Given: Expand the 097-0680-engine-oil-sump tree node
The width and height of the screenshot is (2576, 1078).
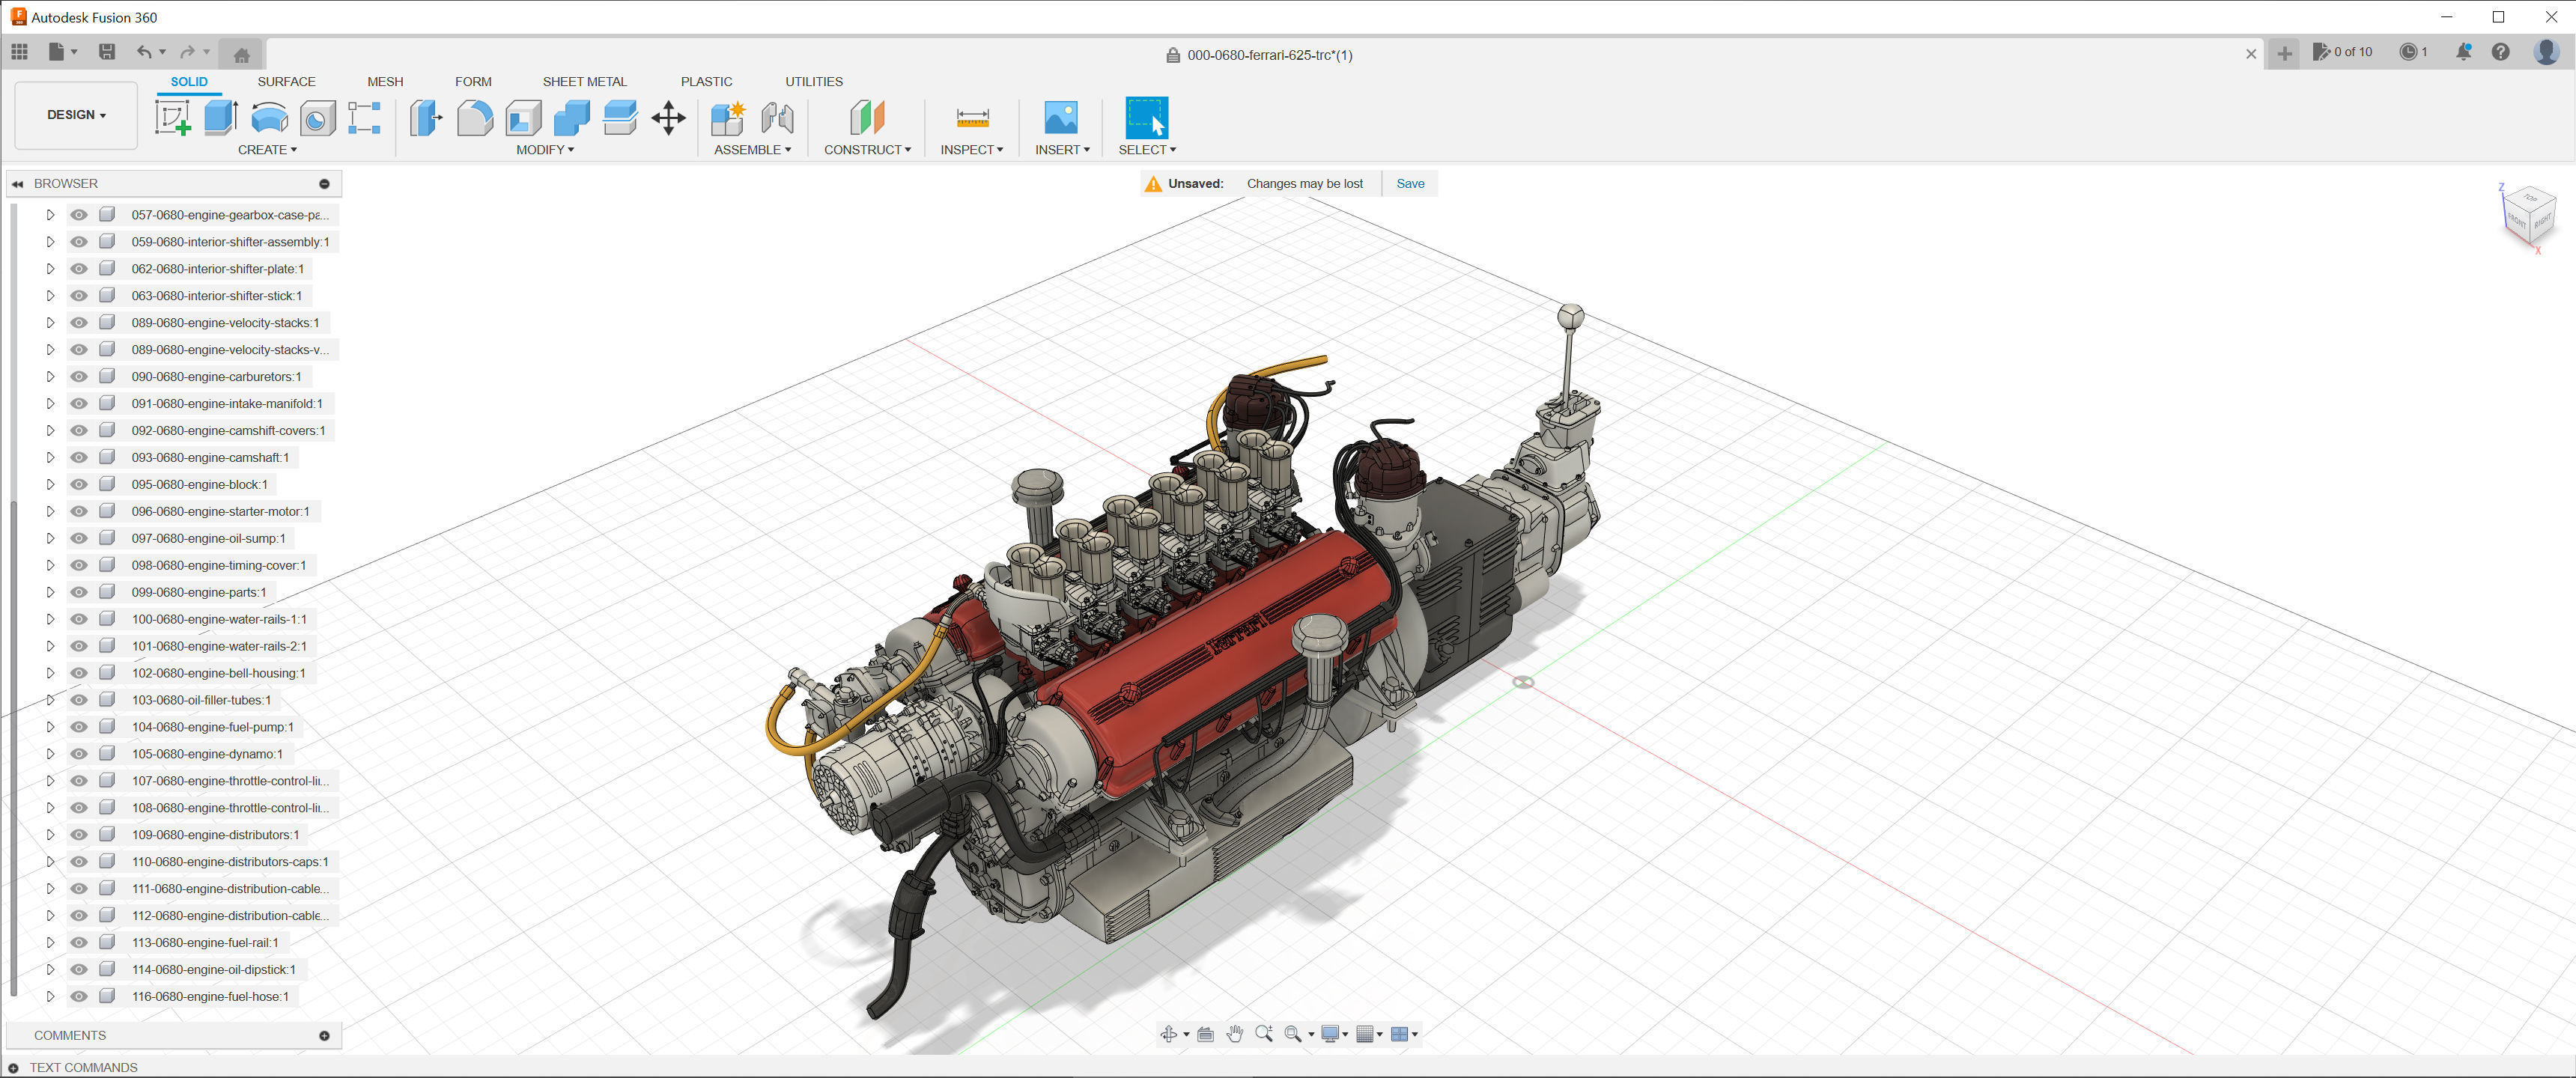Looking at the screenshot, I should pyautogui.click(x=50, y=538).
